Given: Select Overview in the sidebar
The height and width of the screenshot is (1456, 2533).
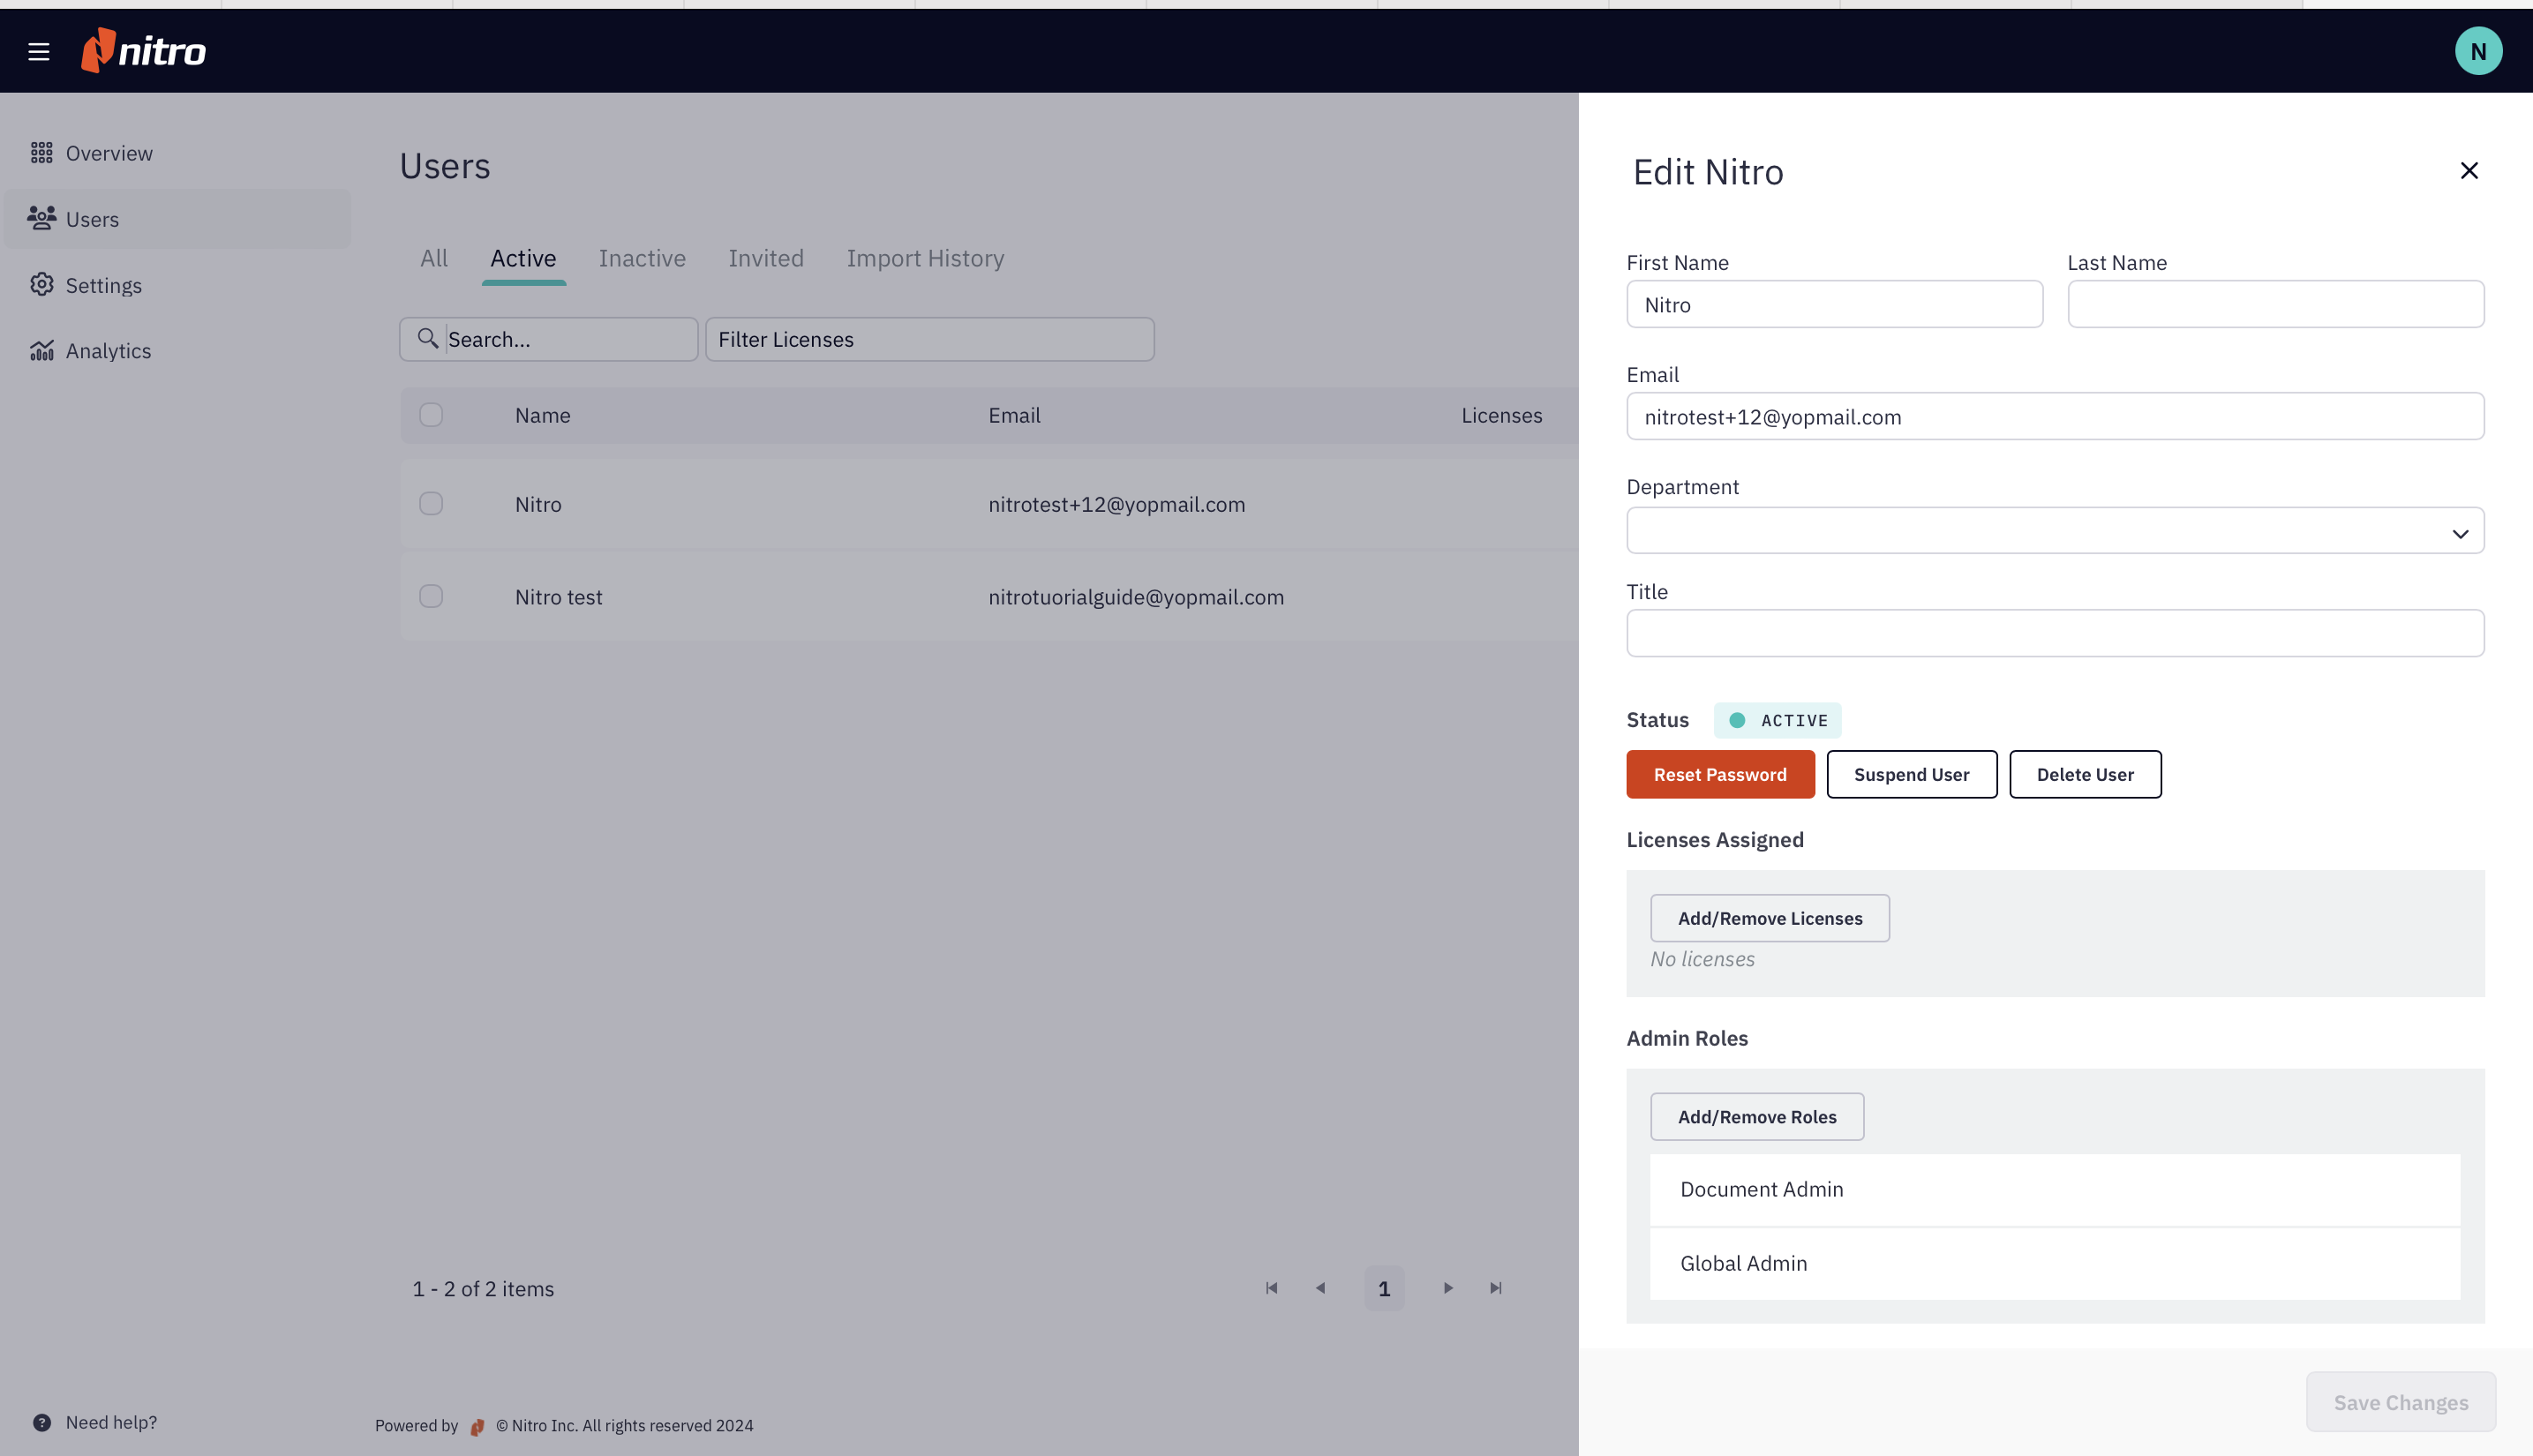Looking at the screenshot, I should [108, 152].
